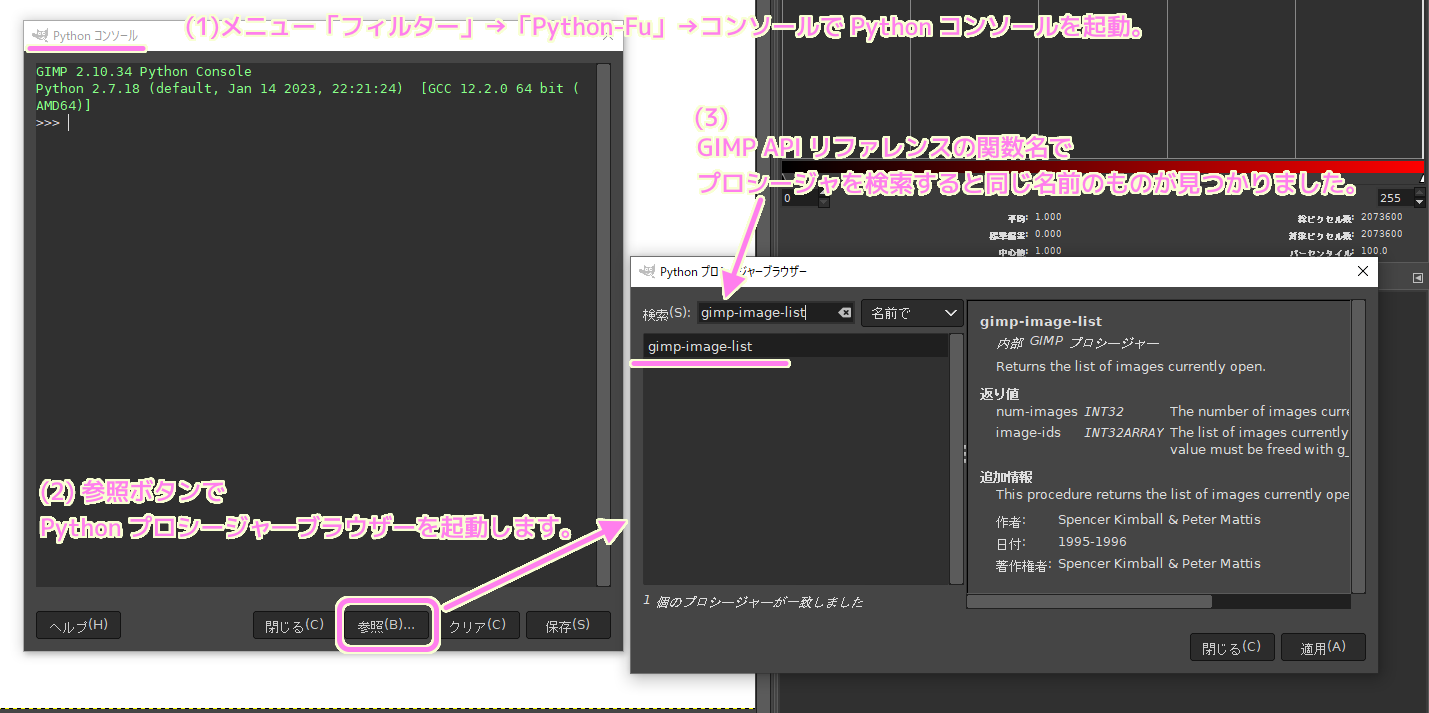Apply the selected procedure with 適用(A)
Screen dimensions: 1429x713
1322,646
